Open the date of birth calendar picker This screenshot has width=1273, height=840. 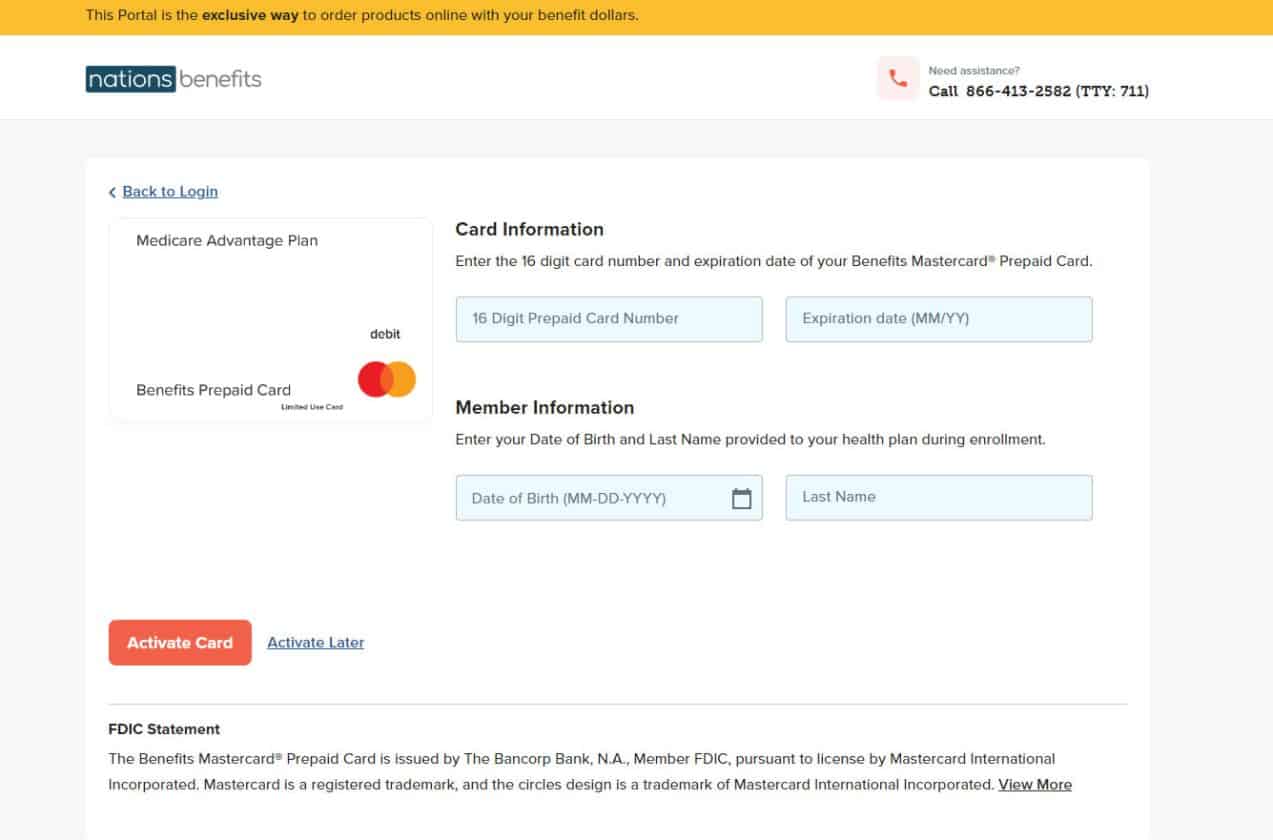click(741, 498)
